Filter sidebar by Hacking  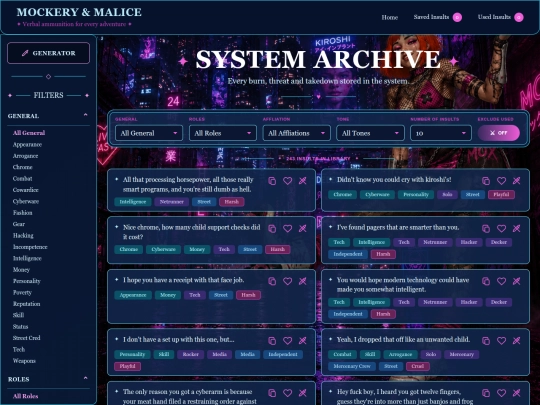(23, 236)
